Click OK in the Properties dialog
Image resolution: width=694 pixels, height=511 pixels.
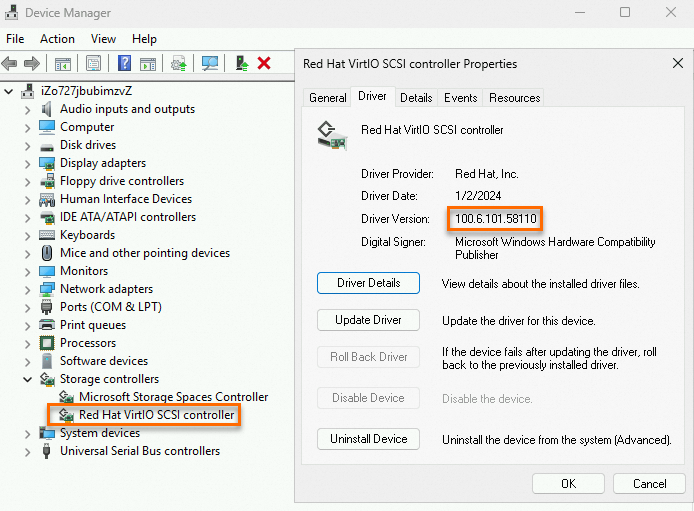tap(568, 484)
